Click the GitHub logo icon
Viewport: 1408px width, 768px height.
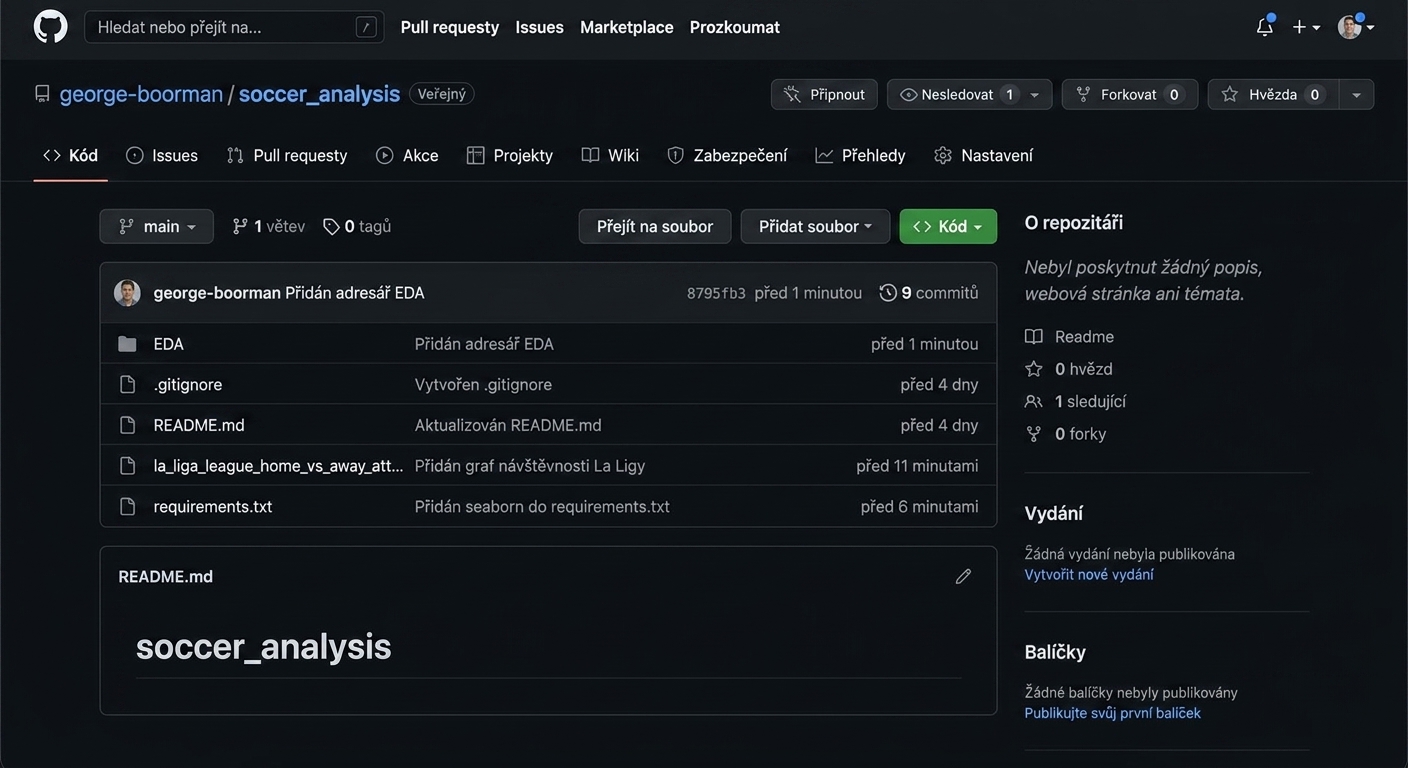point(51,27)
